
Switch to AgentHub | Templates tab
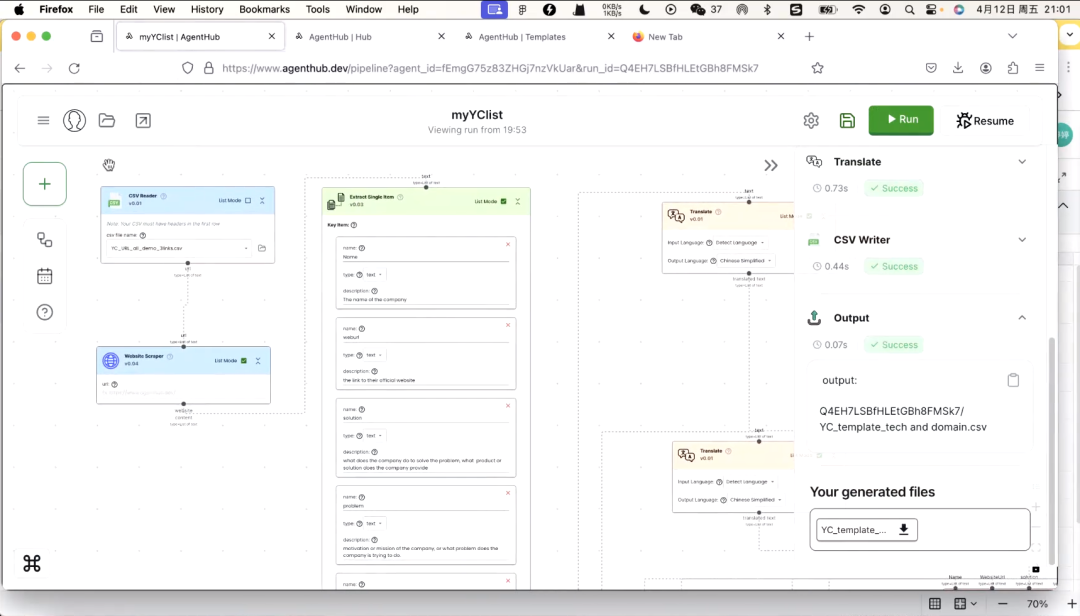(539, 37)
